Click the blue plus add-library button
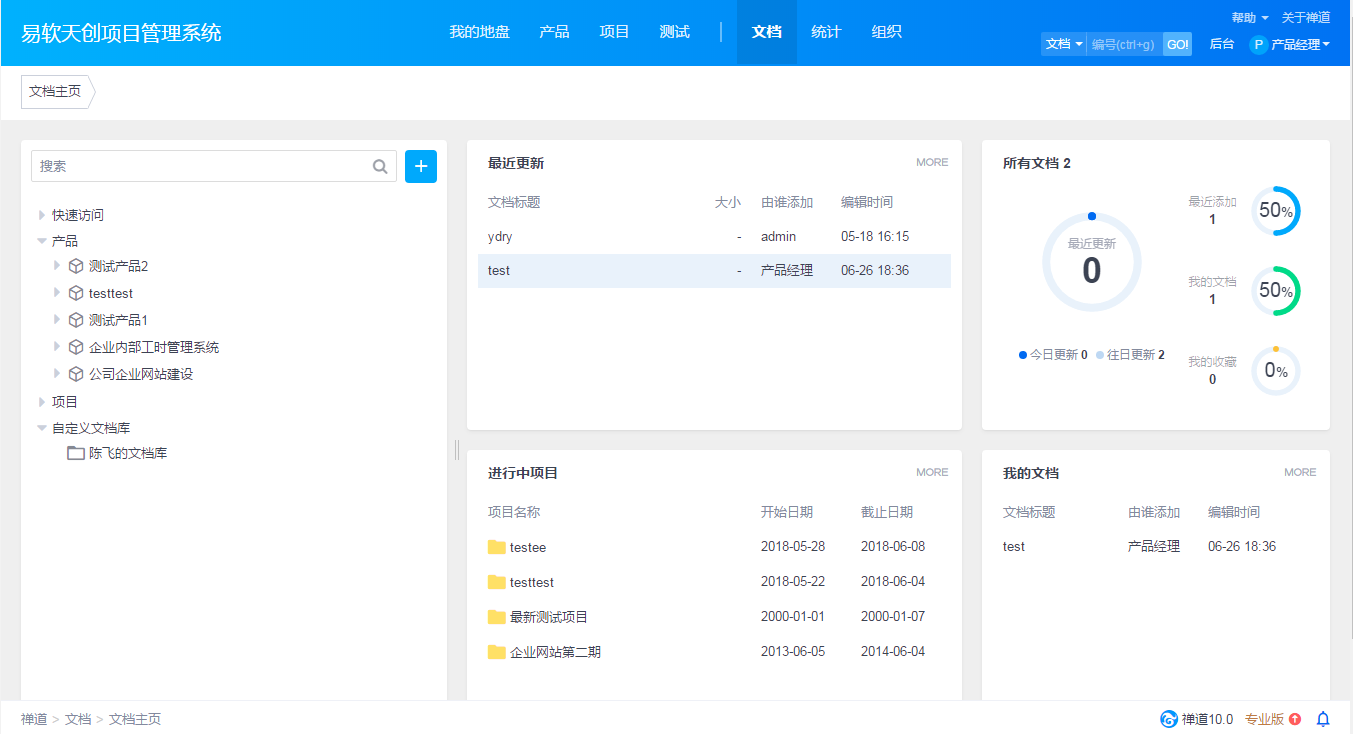 [421, 167]
